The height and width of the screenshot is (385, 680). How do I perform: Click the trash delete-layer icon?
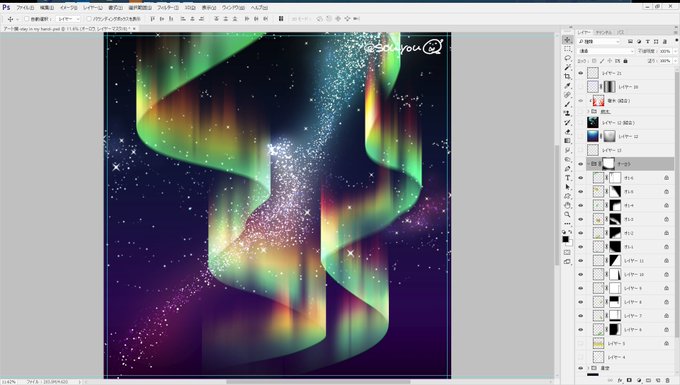coord(667,380)
